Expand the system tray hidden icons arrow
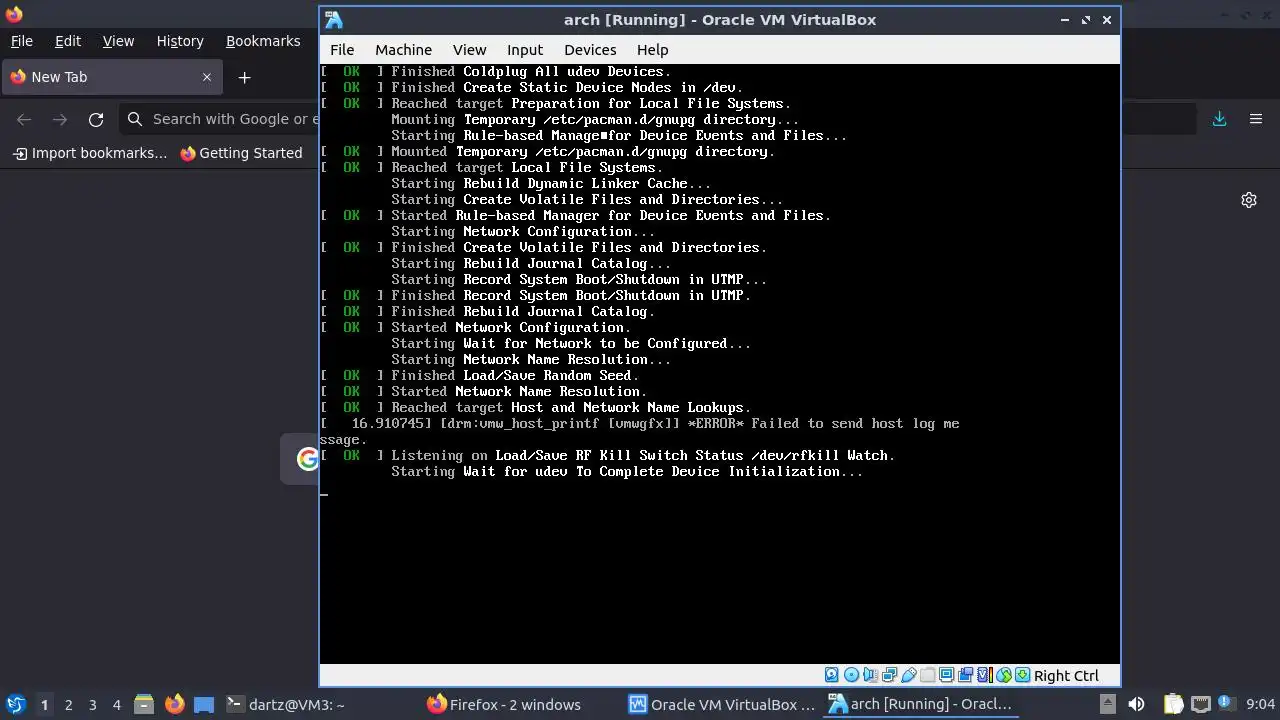This screenshot has width=1280, height=720. tap(1107, 704)
